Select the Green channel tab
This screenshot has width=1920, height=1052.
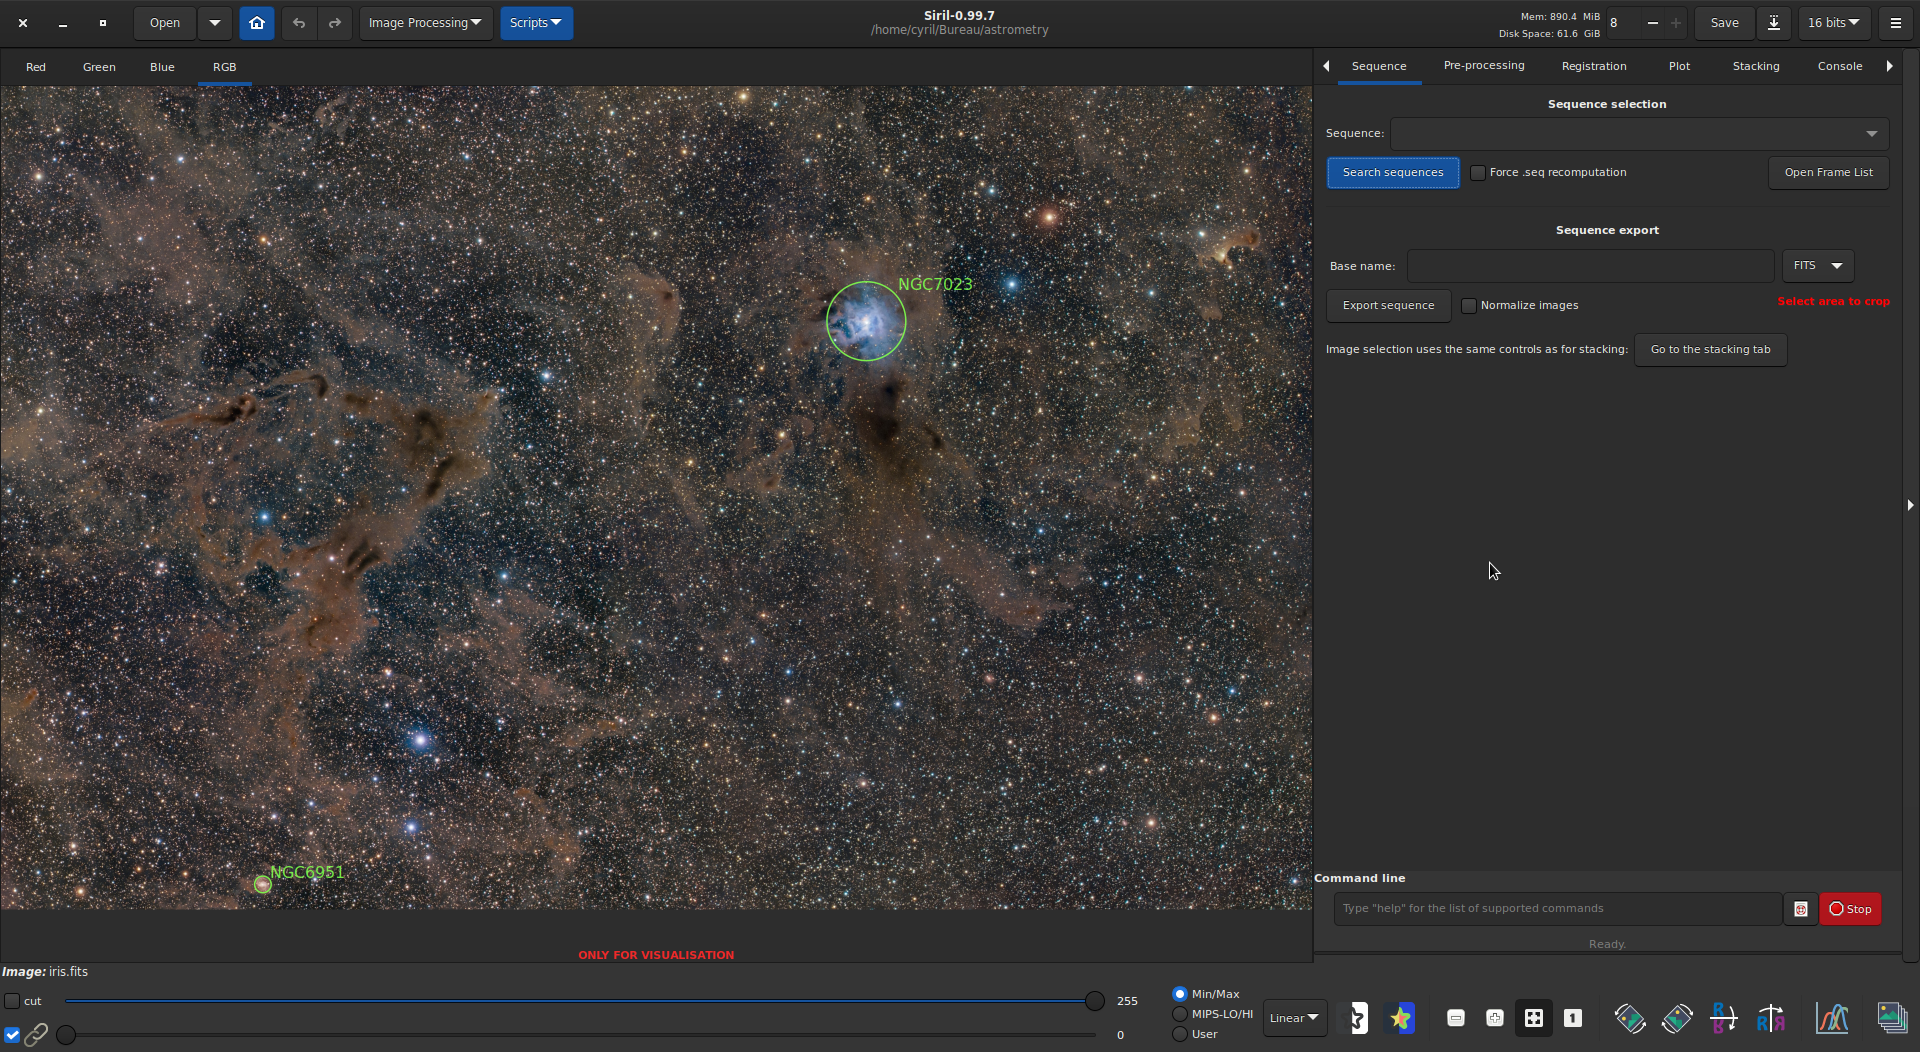[99, 67]
